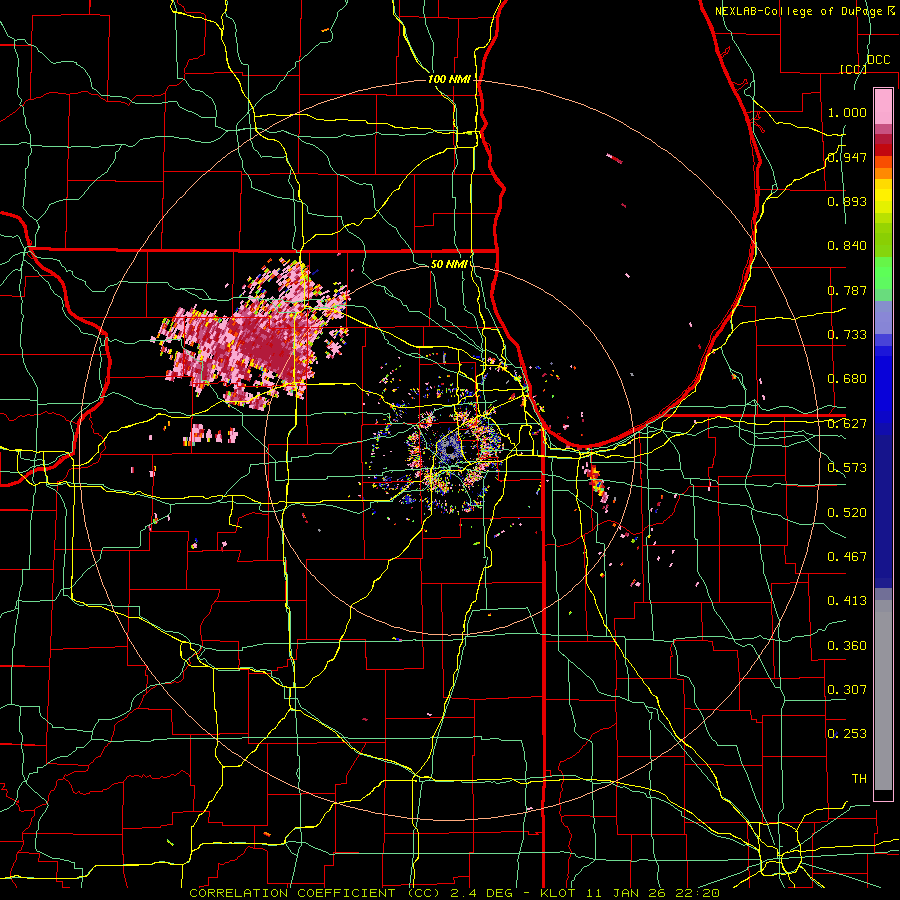The image size is (900, 900).
Task: Click the 100 NMI range ring label
Action: tap(449, 79)
